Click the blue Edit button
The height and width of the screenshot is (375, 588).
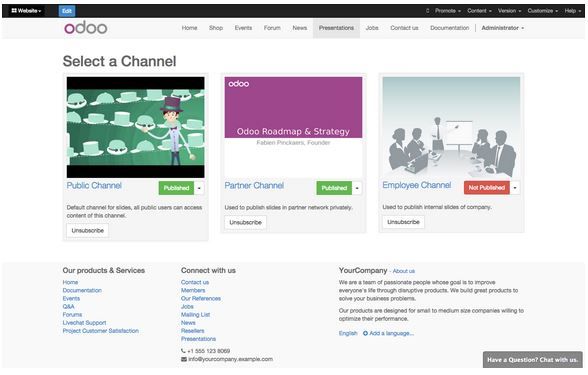tap(67, 11)
